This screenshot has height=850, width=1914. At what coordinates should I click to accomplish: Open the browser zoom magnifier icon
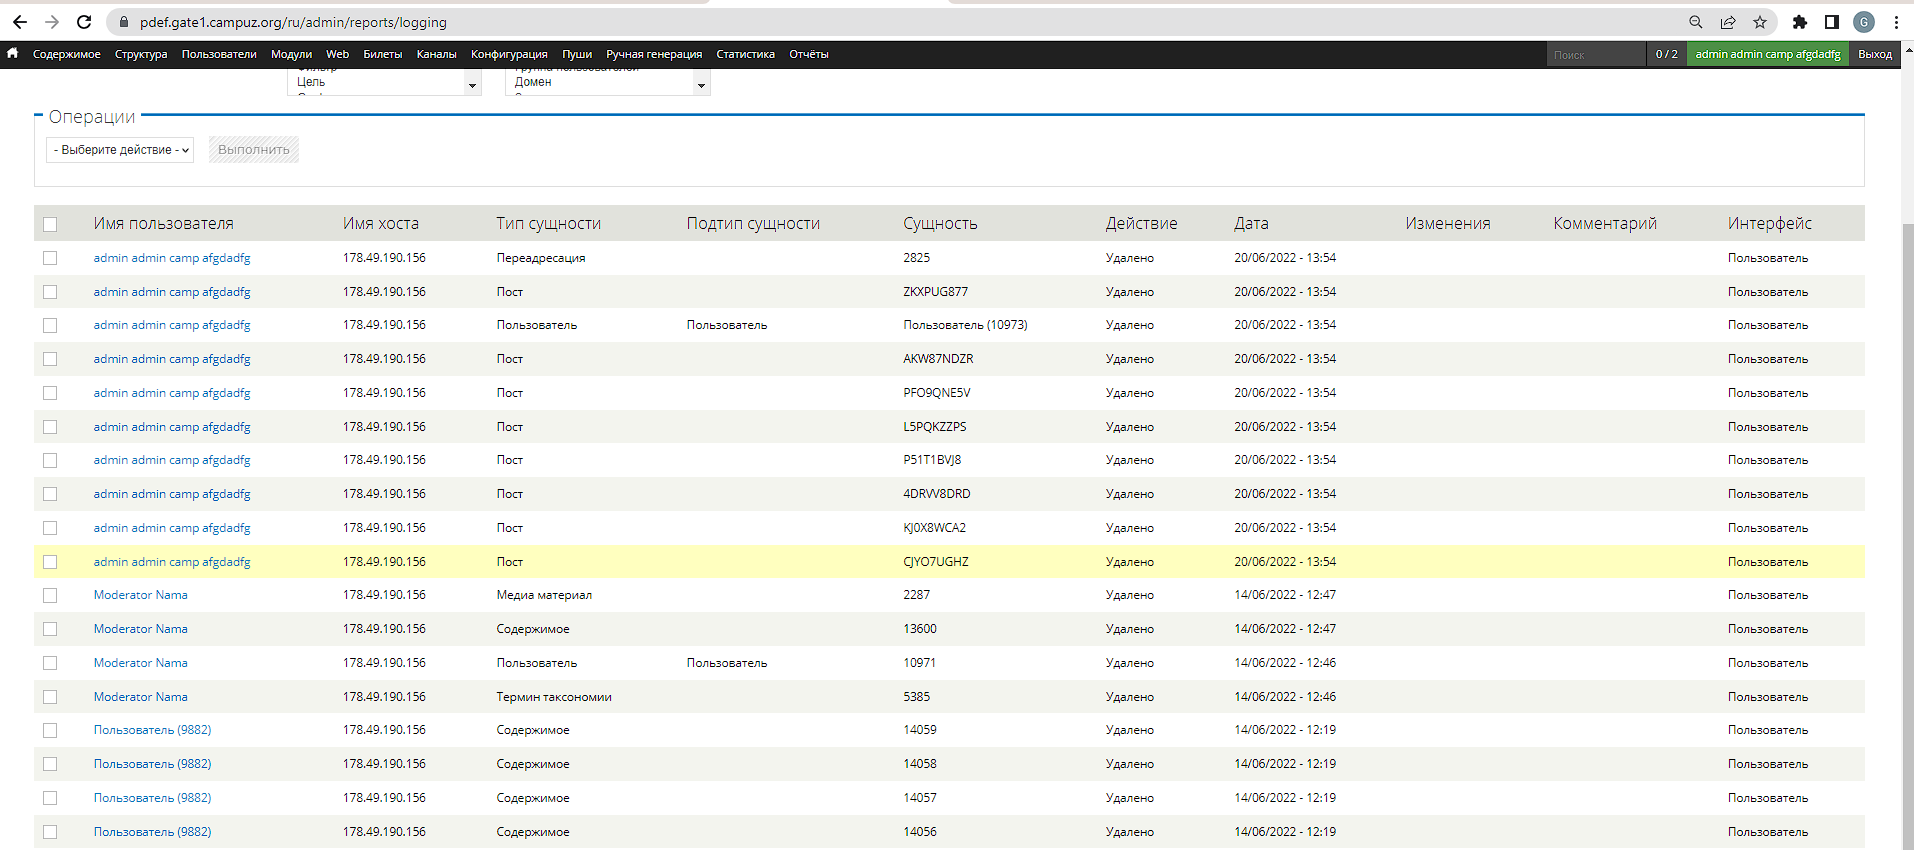click(1696, 22)
